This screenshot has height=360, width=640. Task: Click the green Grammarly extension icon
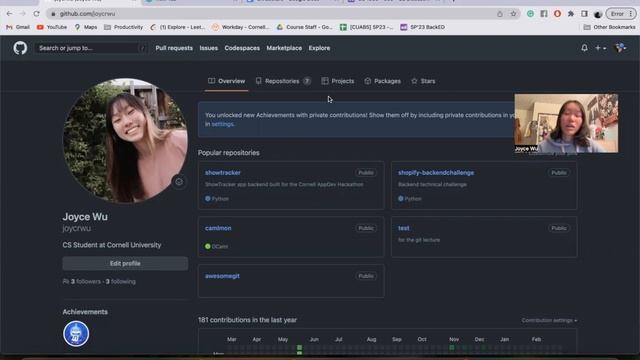[x=530, y=13]
